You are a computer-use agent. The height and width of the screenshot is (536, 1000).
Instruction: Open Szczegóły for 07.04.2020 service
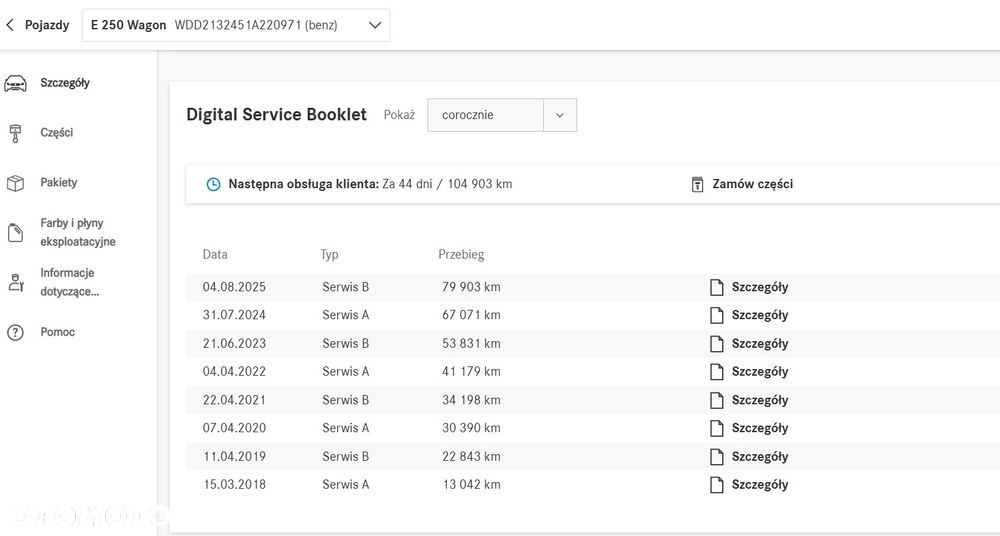pyautogui.click(x=760, y=429)
